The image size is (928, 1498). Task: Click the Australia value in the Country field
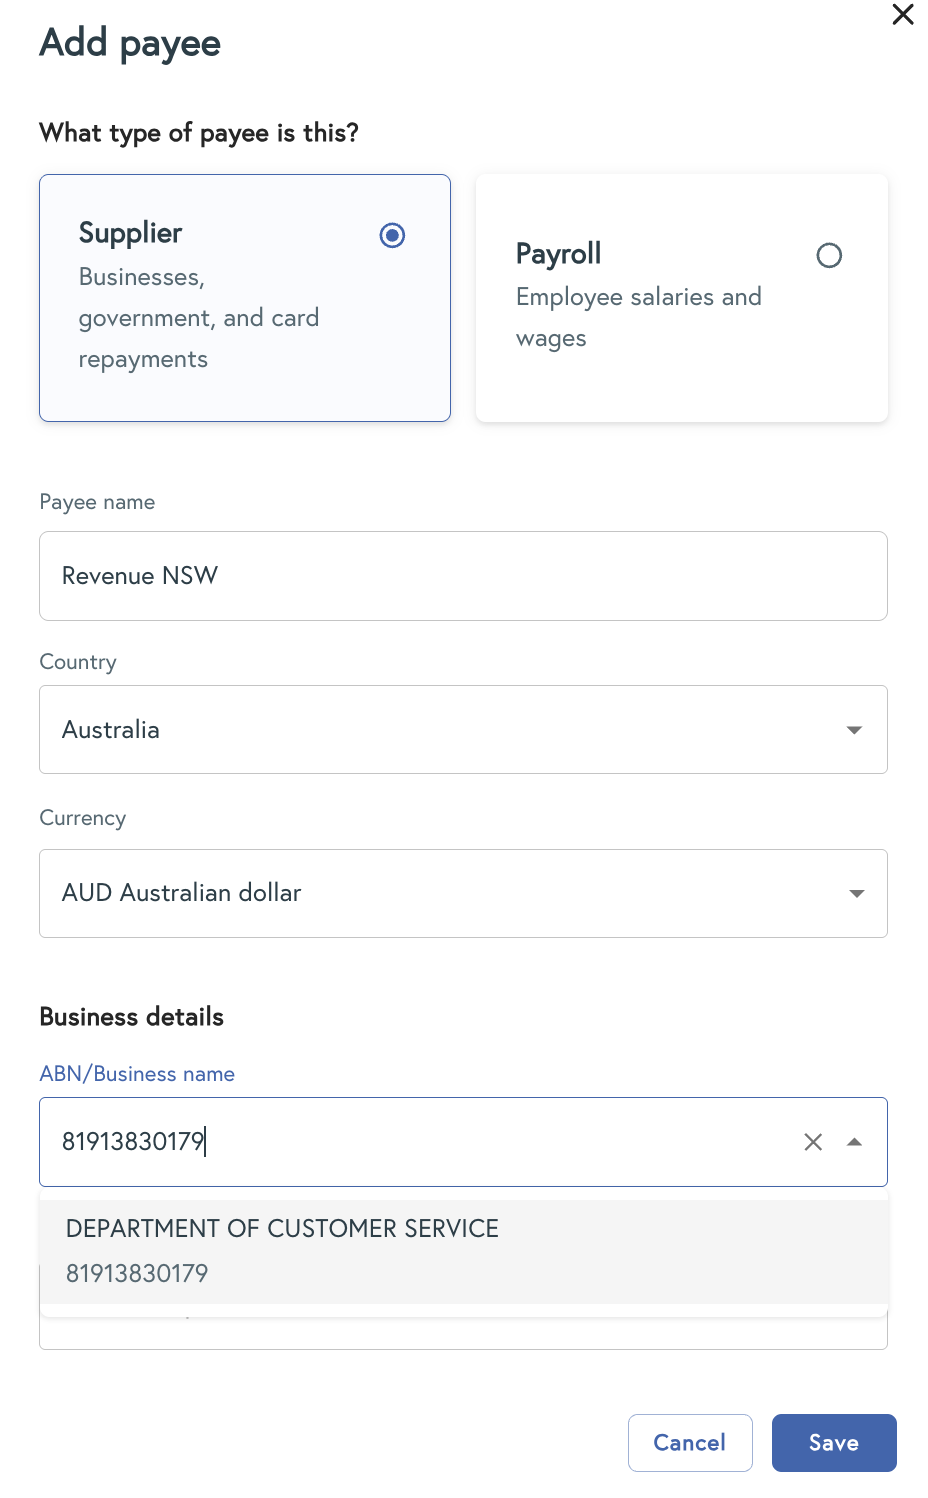pyautogui.click(x=111, y=730)
